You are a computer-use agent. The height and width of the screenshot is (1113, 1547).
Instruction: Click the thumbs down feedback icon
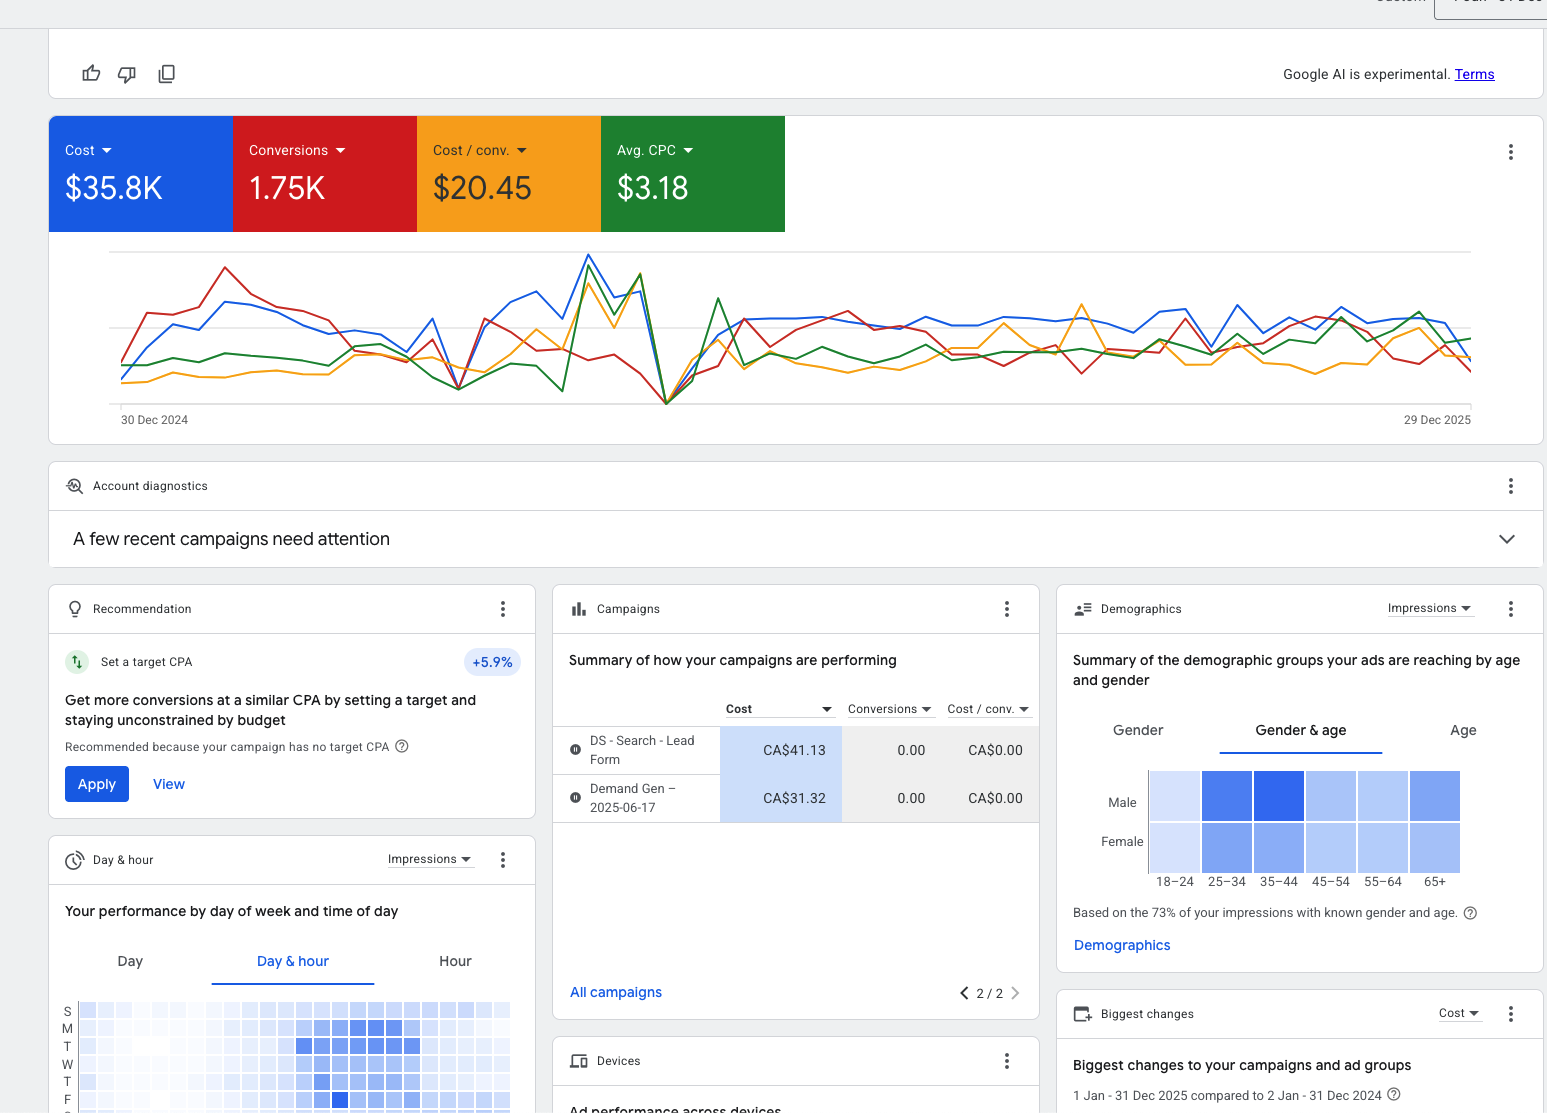click(x=127, y=74)
